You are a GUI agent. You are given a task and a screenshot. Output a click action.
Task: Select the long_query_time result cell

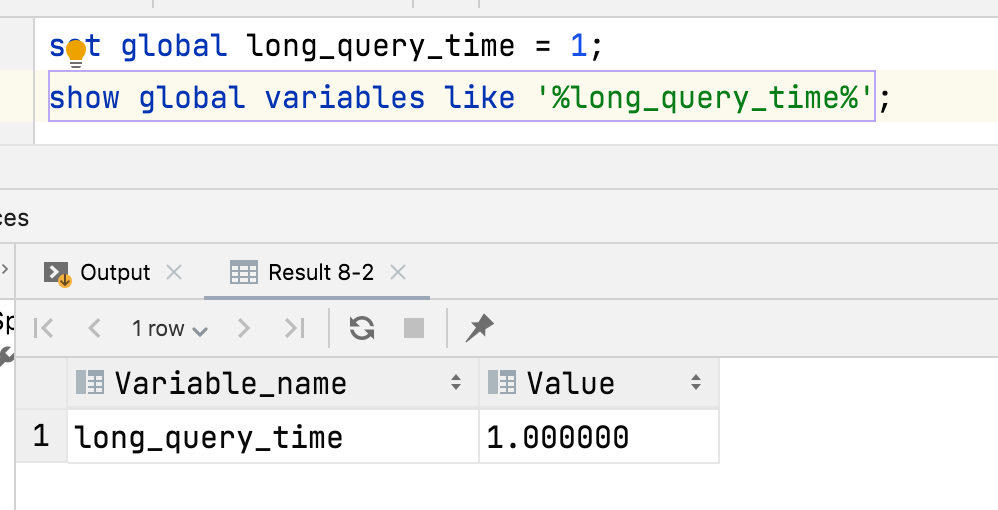click(x=273, y=437)
